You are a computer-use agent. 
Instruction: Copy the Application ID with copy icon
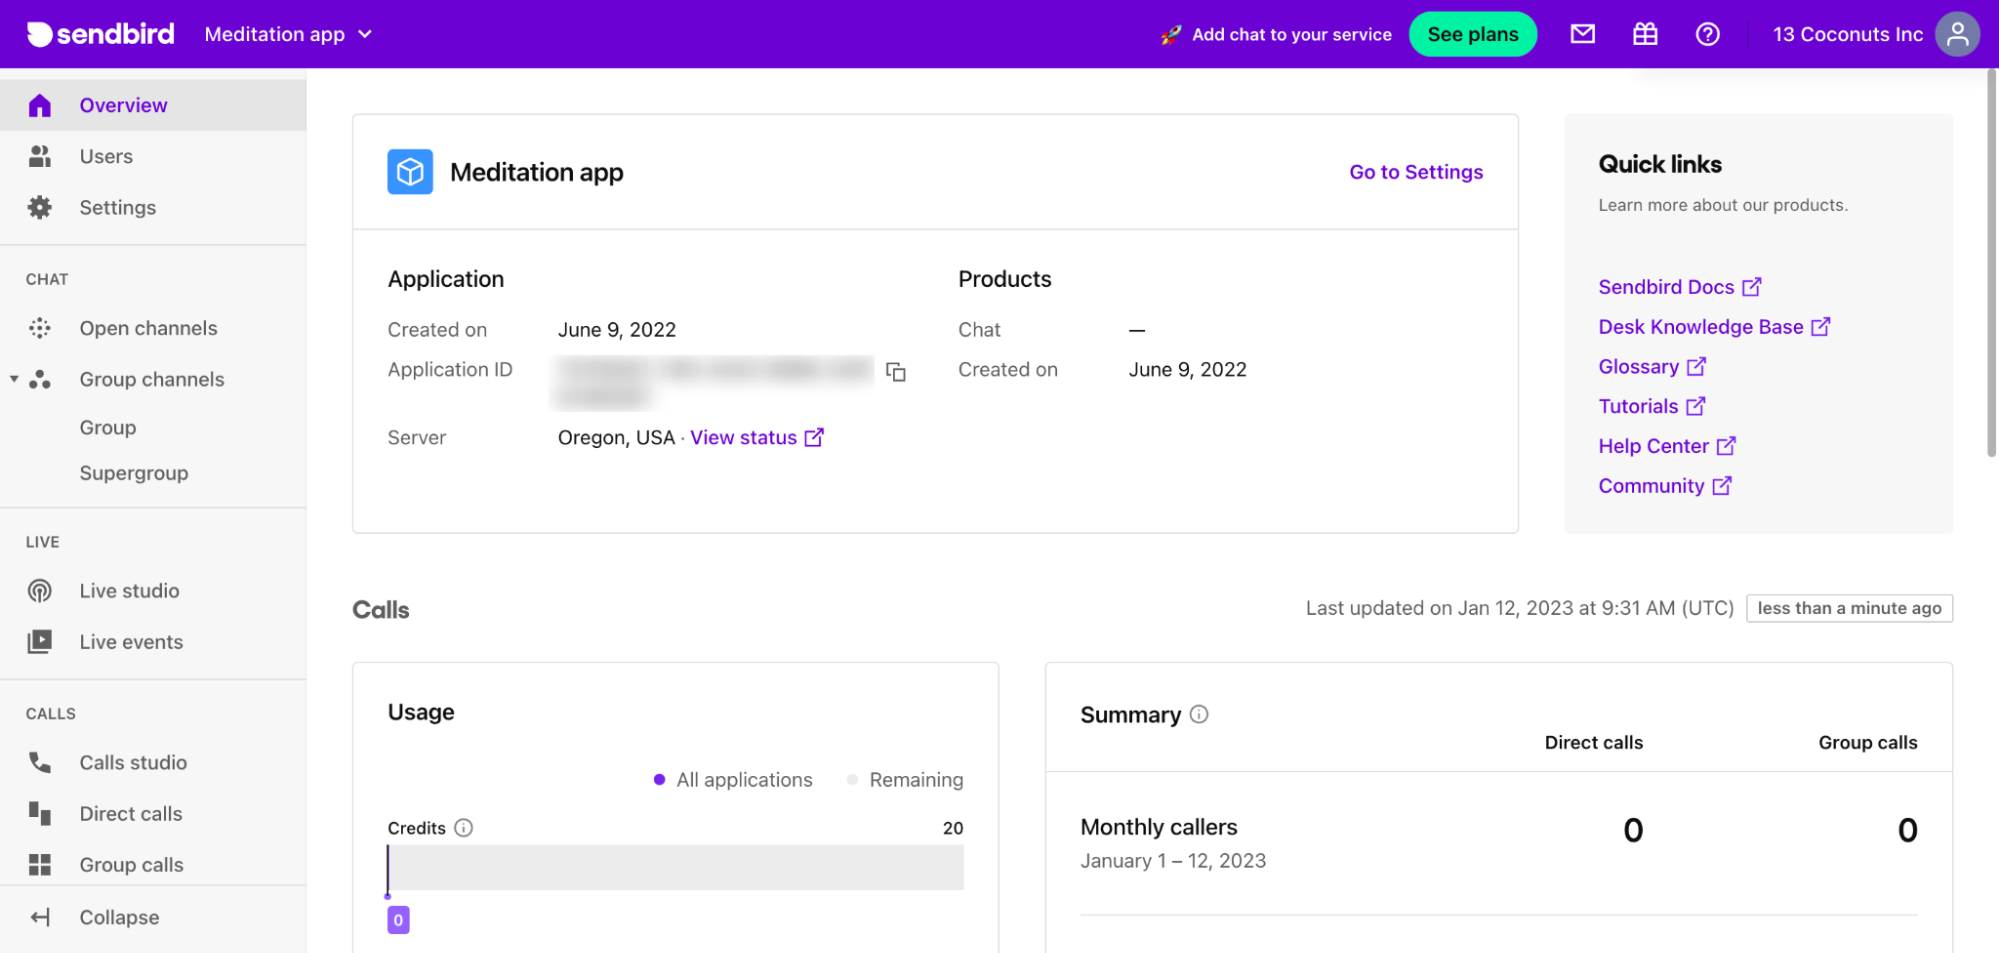click(896, 372)
